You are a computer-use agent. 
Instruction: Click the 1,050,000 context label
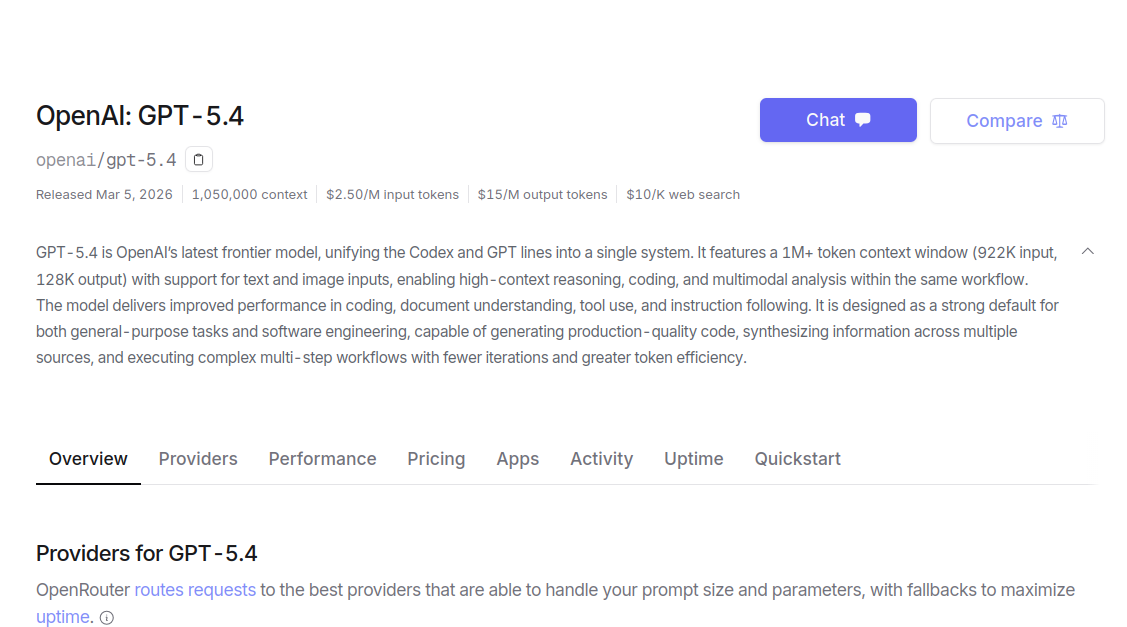[x=250, y=195]
